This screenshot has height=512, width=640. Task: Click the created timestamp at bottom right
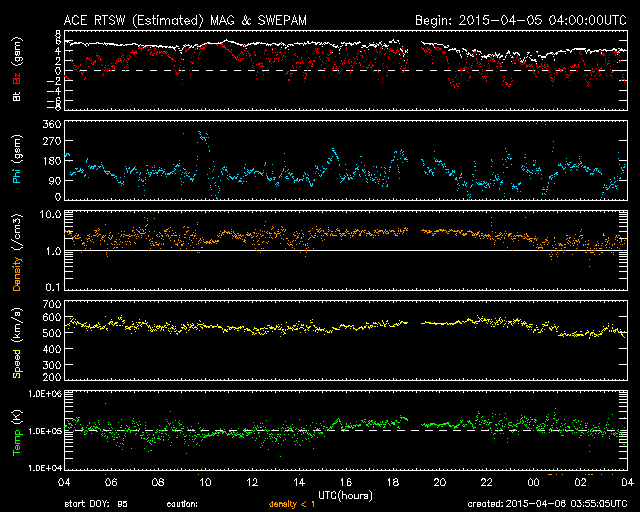coord(548,505)
